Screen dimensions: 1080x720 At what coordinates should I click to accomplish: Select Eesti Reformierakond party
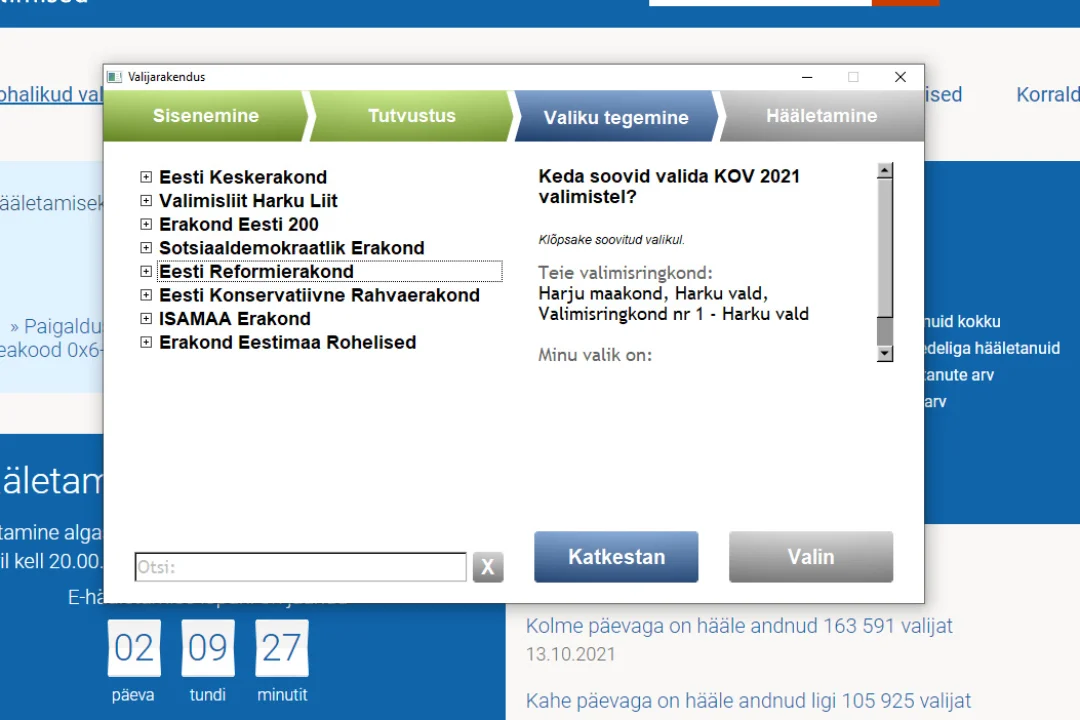click(257, 271)
